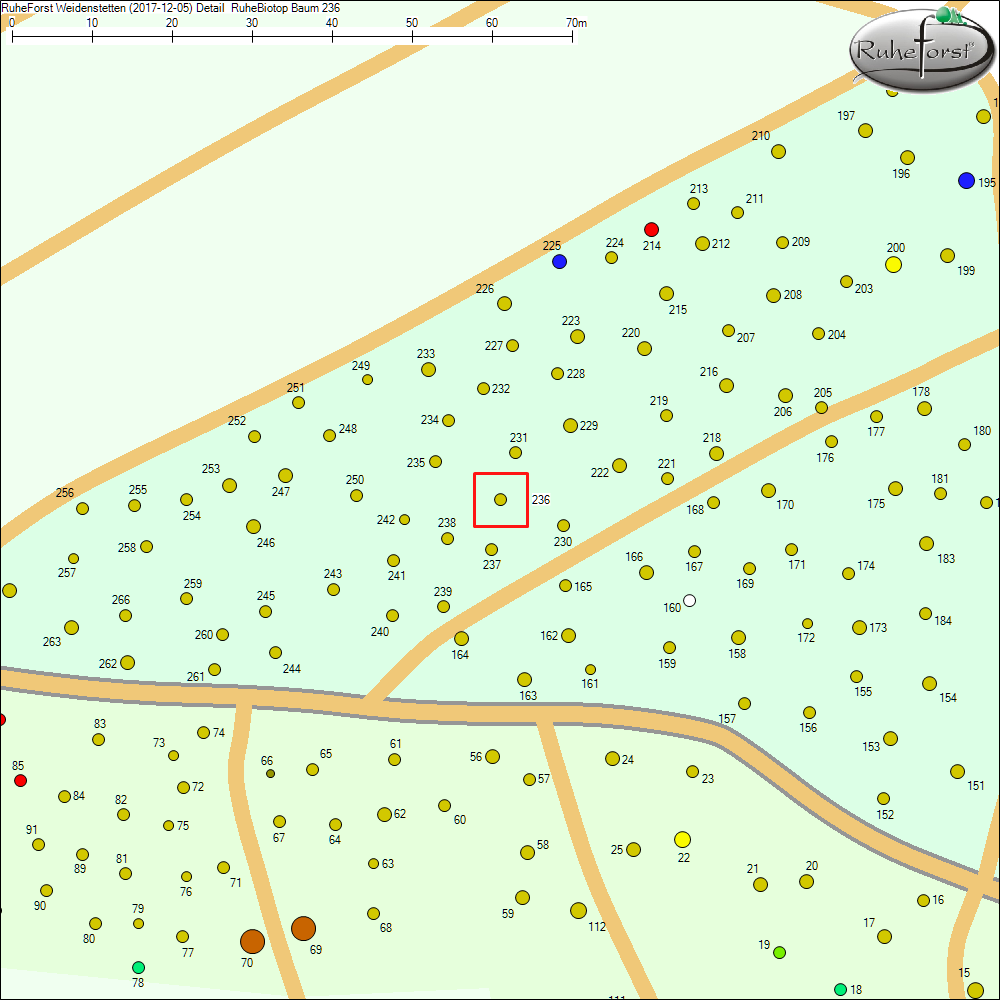This screenshot has width=1000, height=1000.
Task: Click the blue tree marker 195
Action: (x=966, y=180)
